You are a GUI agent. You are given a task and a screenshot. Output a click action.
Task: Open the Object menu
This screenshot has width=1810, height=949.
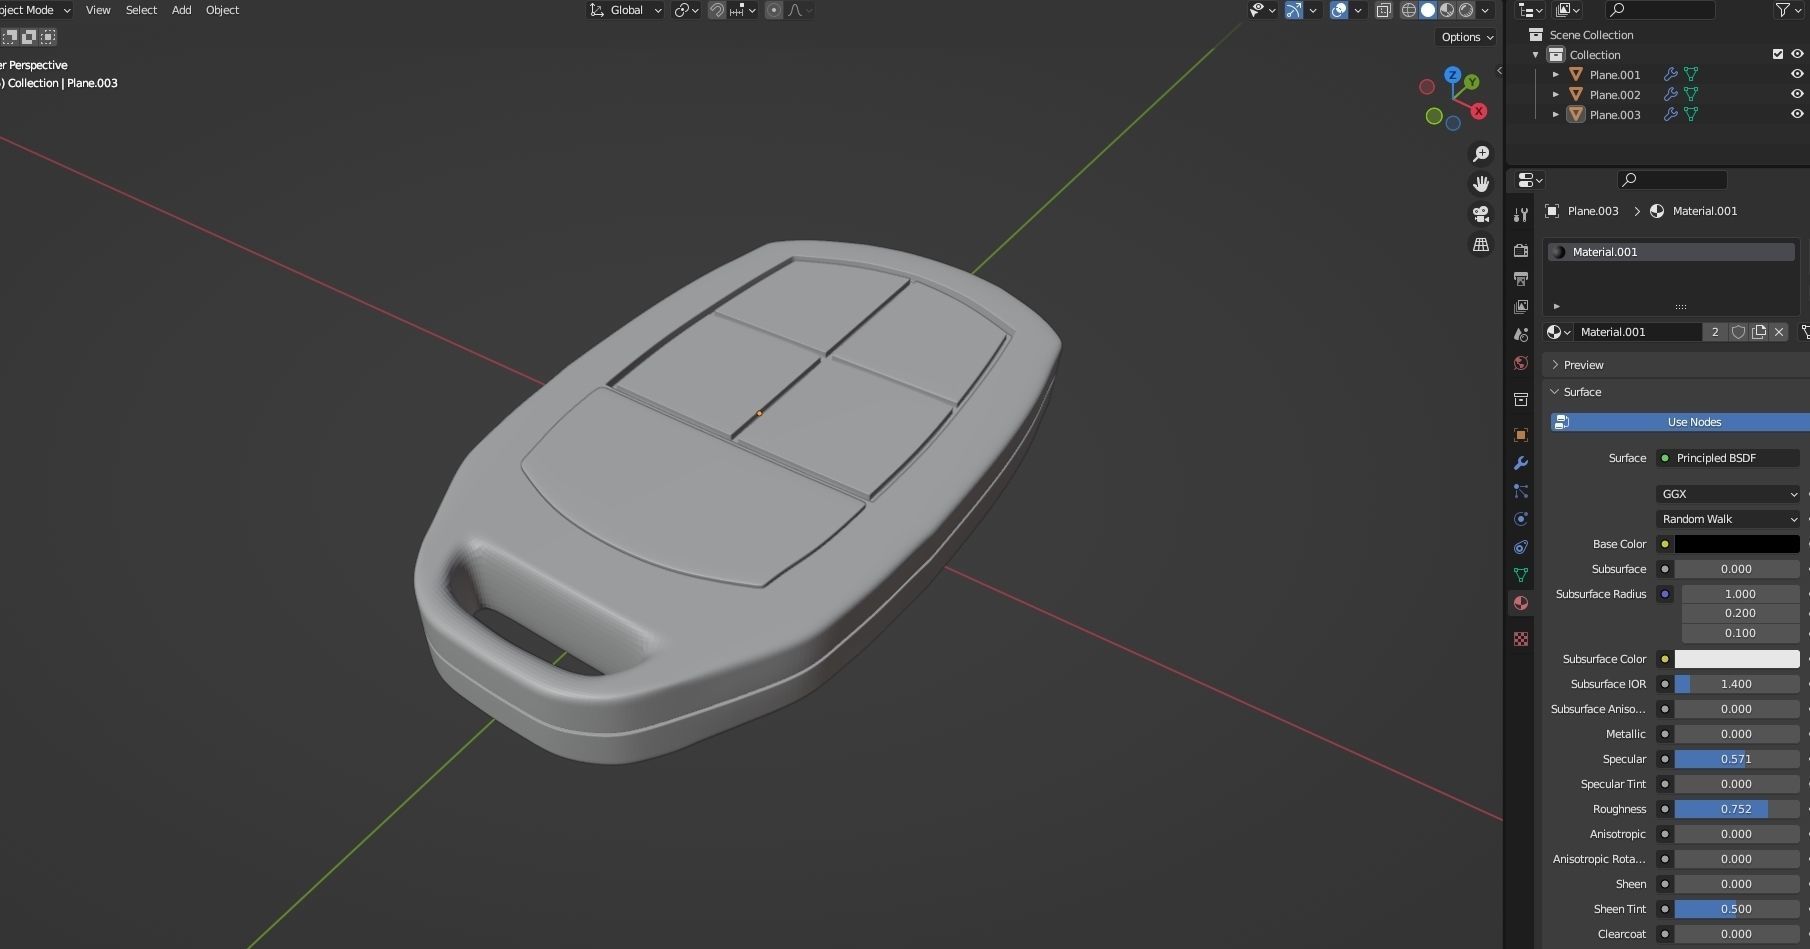tap(222, 10)
